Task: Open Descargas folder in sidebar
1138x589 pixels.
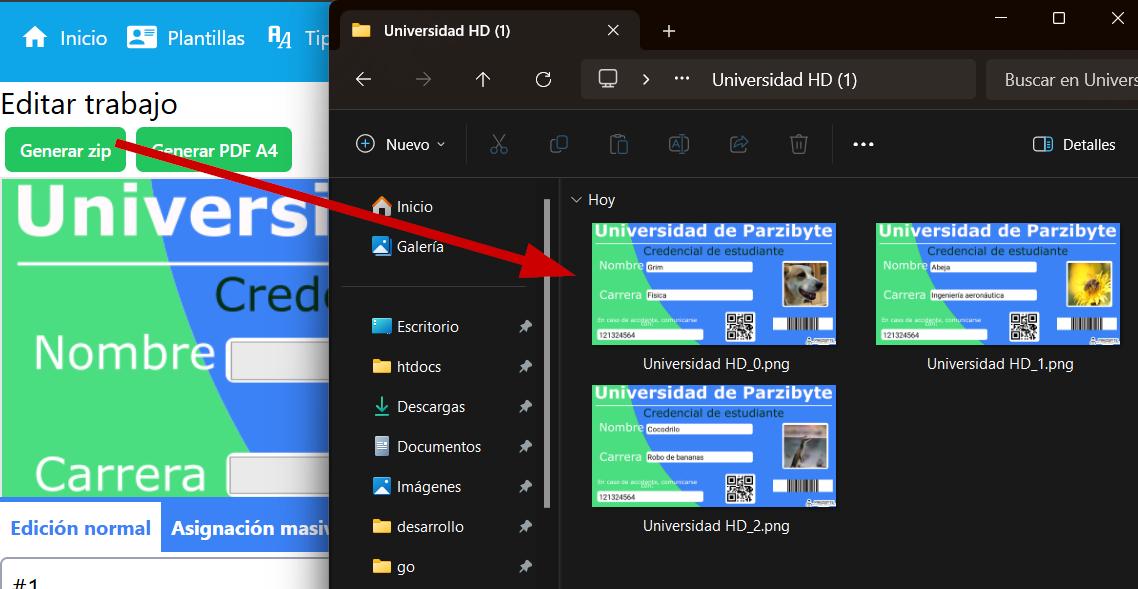Action: (x=430, y=407)
